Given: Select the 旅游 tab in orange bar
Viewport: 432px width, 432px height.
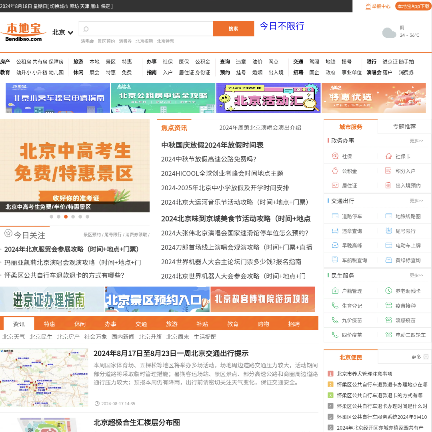Looking at the screenshot, I should (x=172, y=324).
